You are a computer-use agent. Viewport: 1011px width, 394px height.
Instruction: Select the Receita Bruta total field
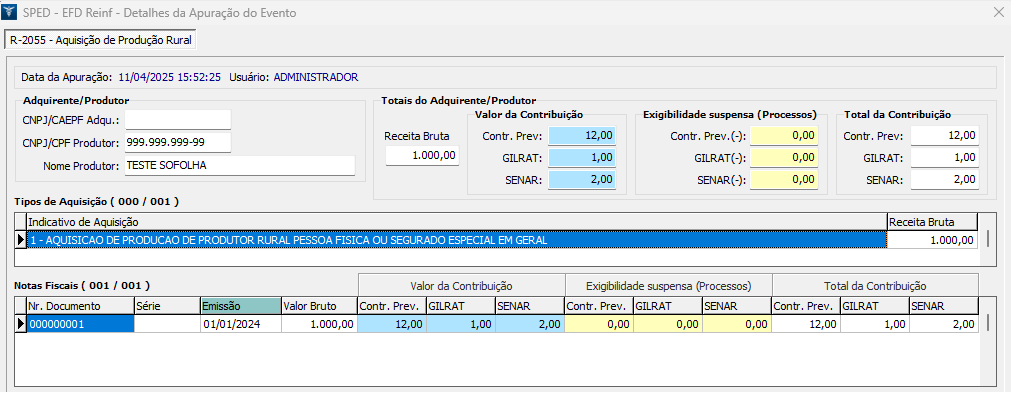[x=422, y=155]
